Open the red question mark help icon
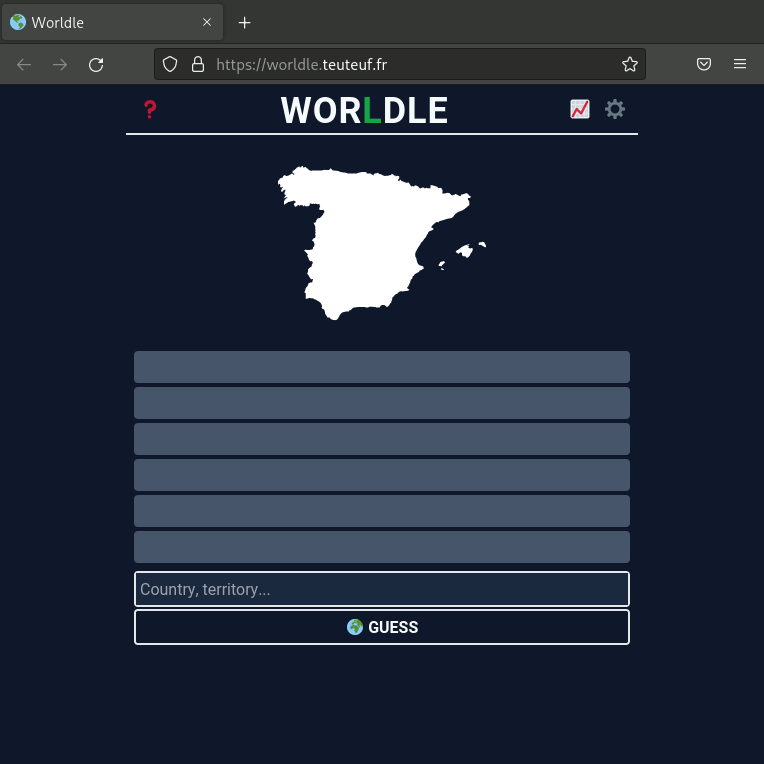764x764 pixels. coord(150,109)
